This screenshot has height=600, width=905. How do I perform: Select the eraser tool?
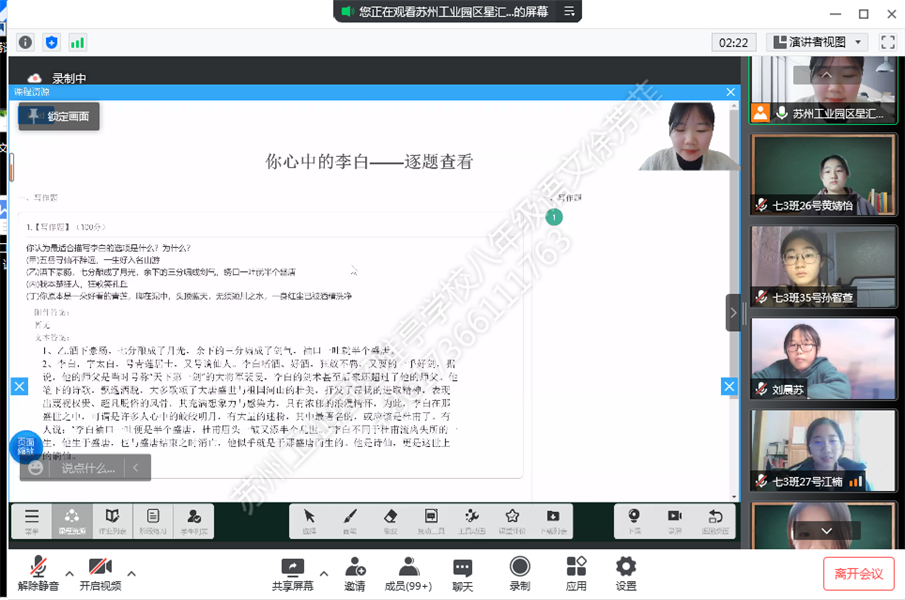390,521
